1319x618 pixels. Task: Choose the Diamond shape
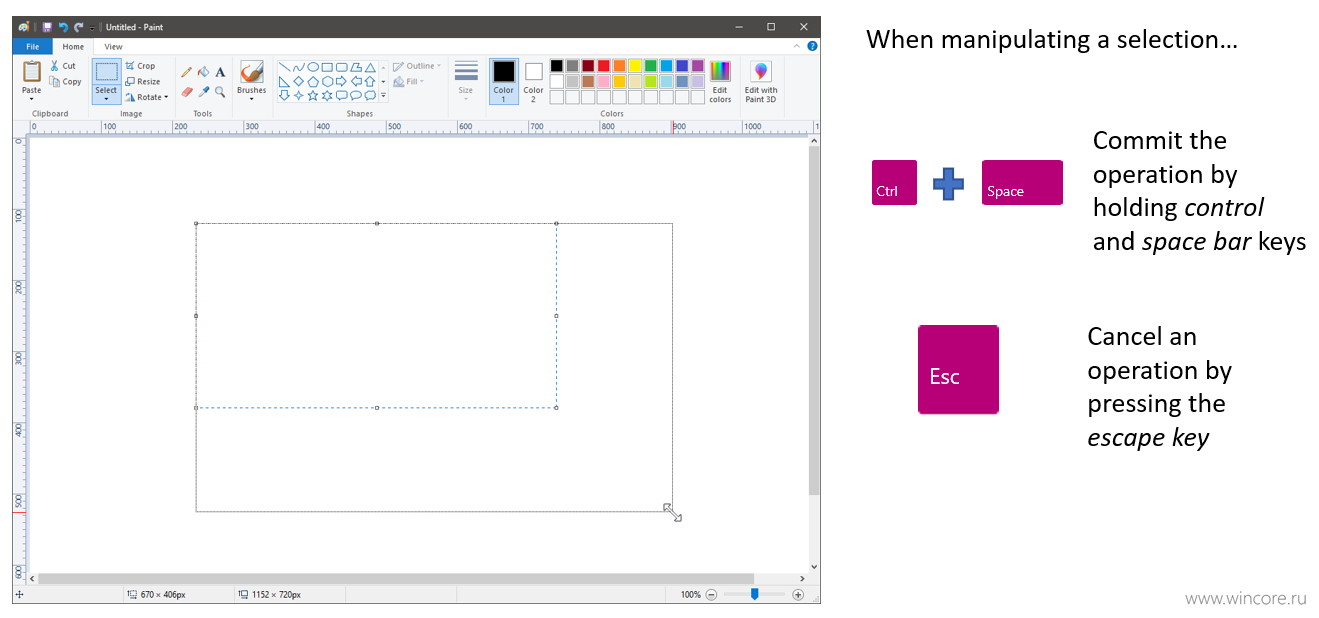pos(298,81)
